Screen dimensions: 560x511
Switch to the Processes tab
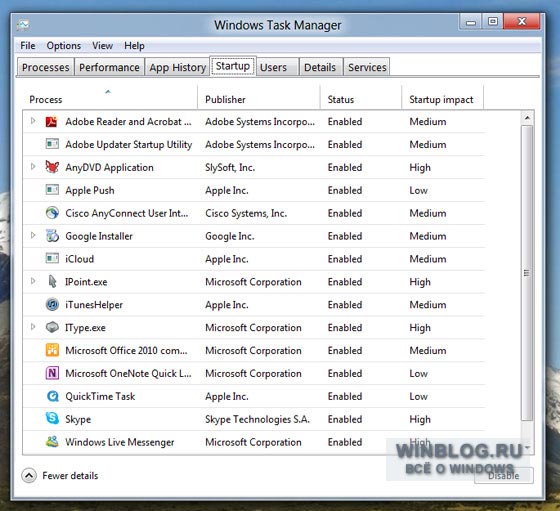45,67
